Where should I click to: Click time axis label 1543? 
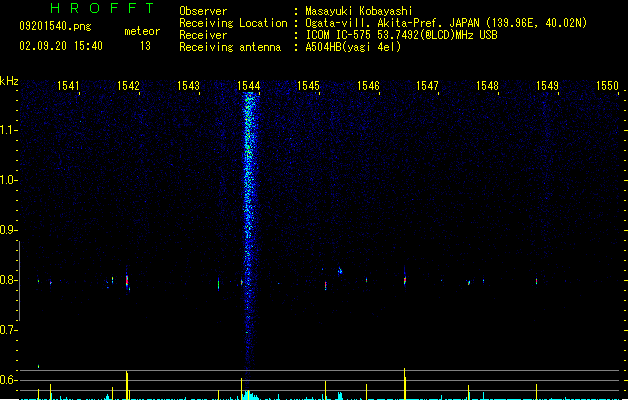pos(189,86)
